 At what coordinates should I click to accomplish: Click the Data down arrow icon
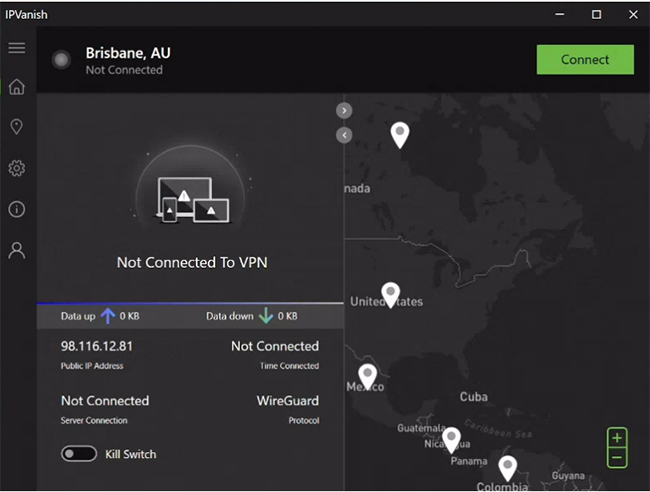click(266, 316)
